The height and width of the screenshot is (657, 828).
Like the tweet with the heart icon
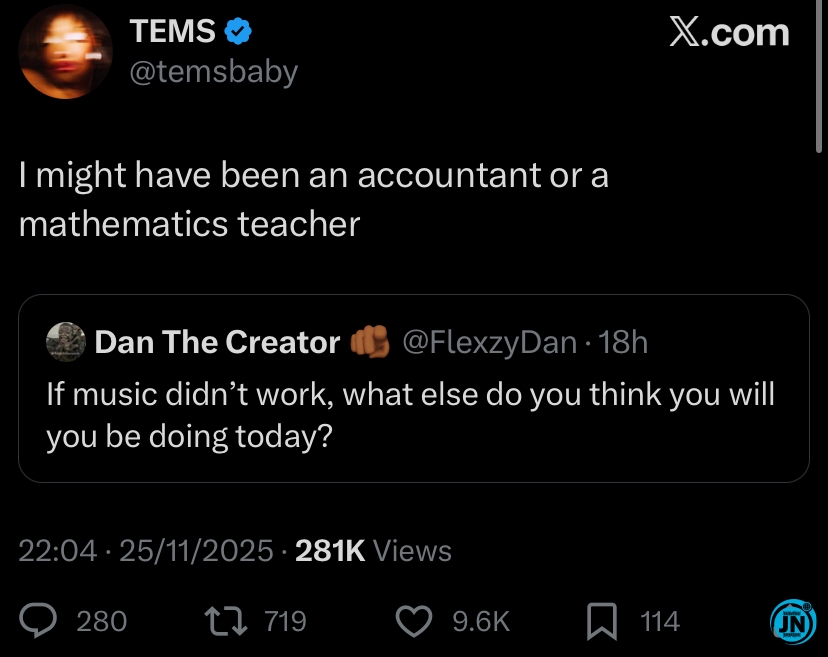point(413,621)
